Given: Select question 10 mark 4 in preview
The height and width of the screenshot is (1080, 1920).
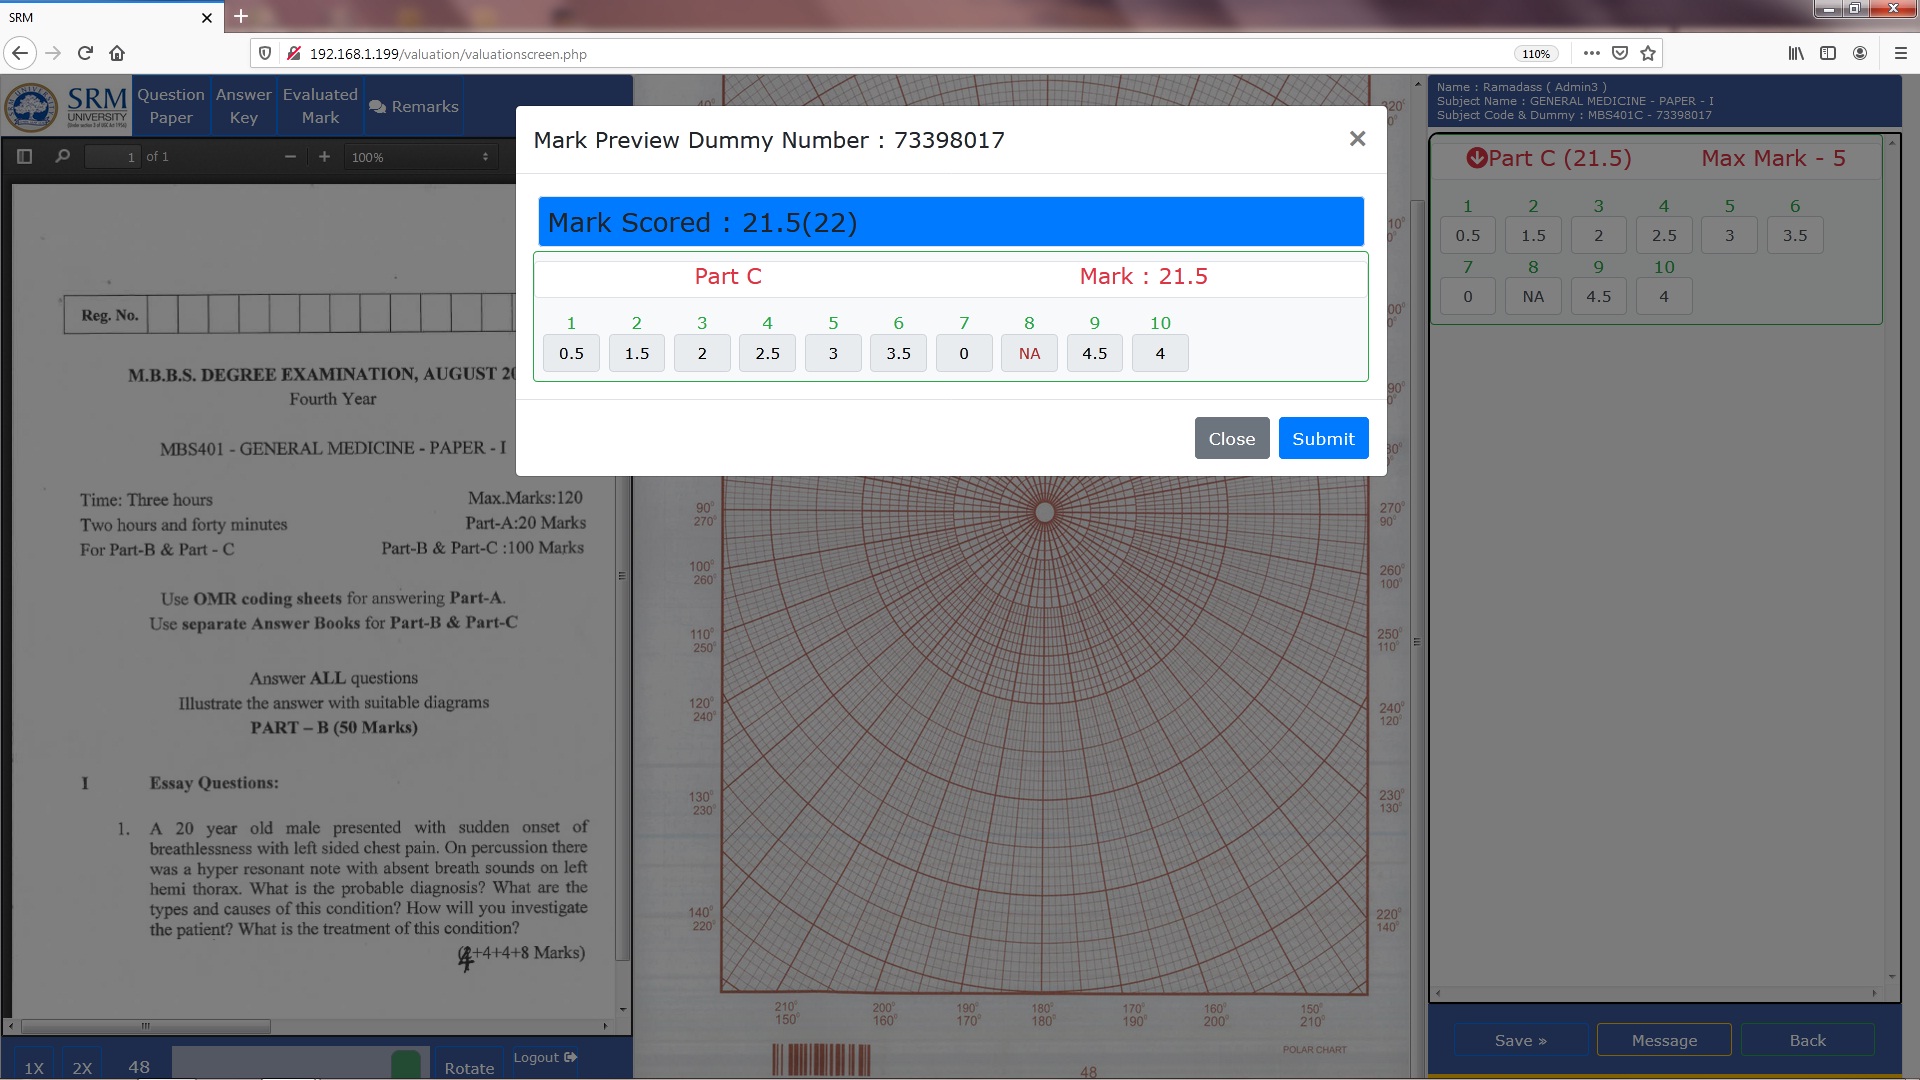Looking at the screenshot, I should pyautogui.click(x=1160, y=353).
